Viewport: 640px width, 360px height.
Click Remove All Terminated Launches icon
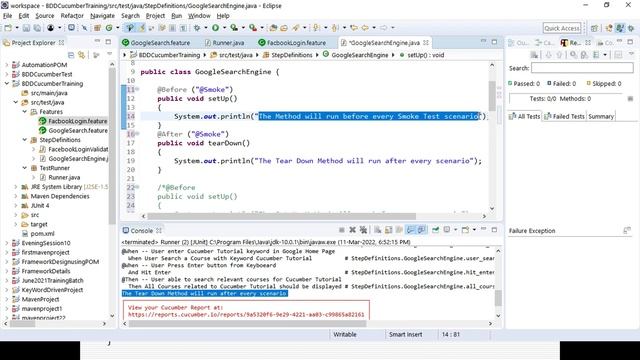(363, 230)
